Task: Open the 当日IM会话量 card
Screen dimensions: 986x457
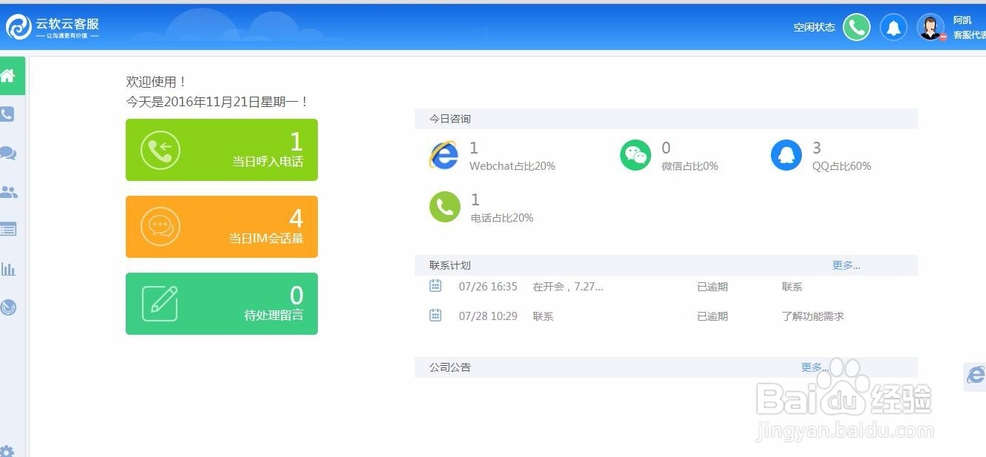Action: point(221,226)
